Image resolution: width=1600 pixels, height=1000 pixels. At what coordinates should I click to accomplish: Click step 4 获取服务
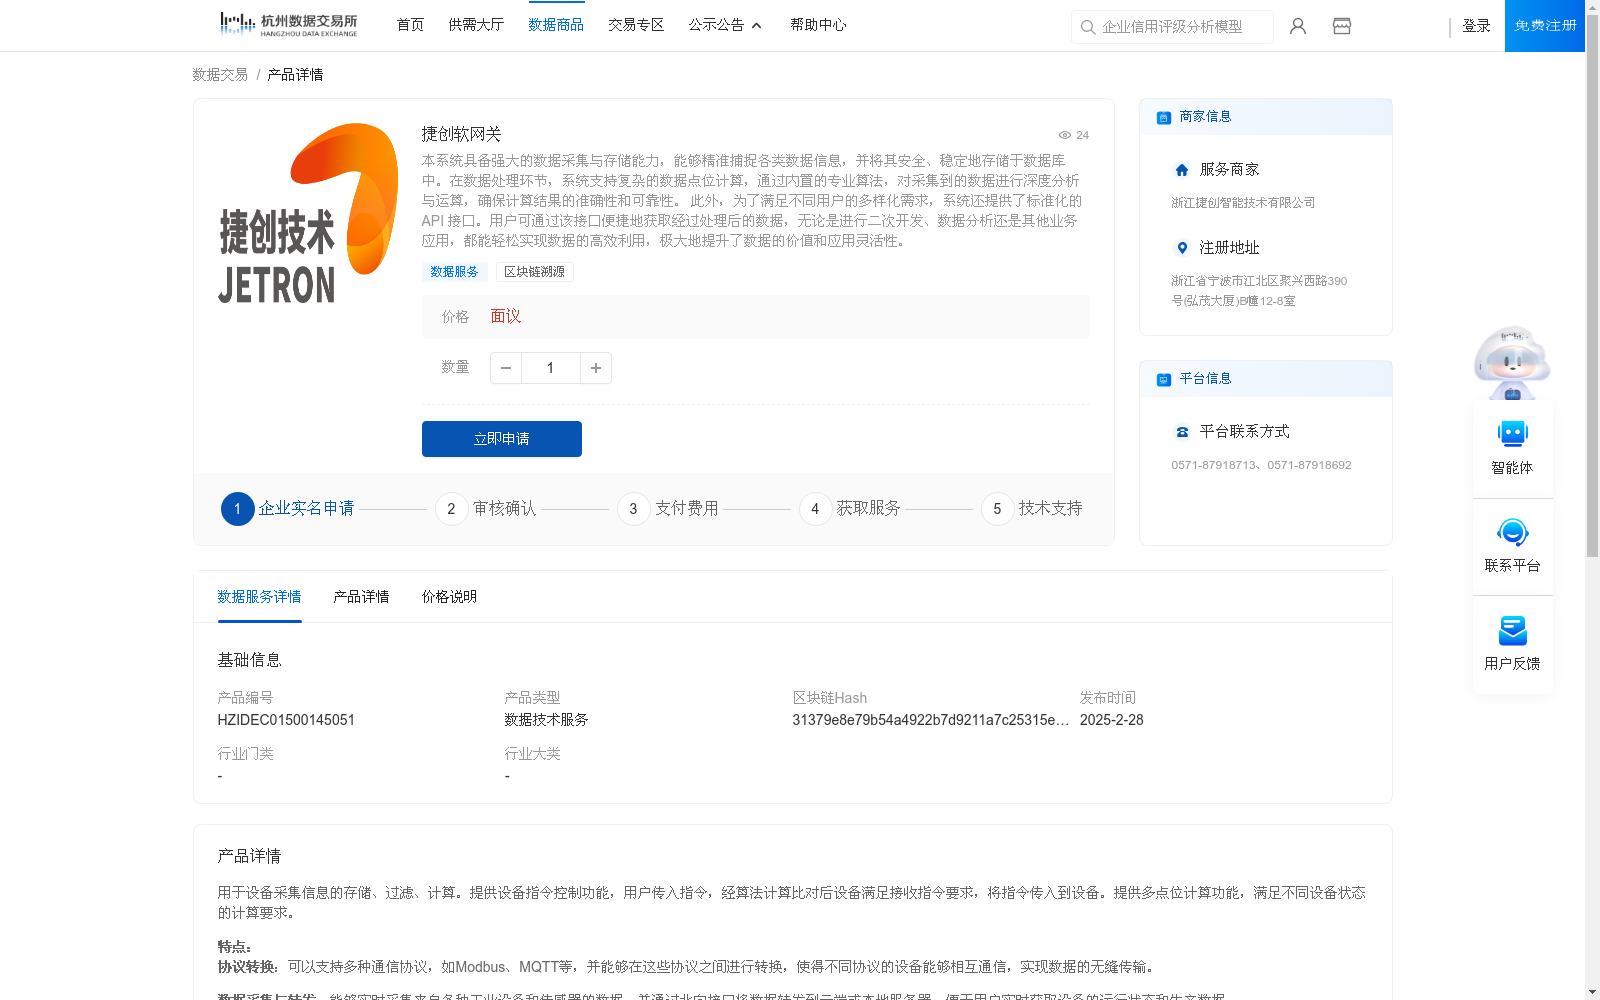pyautogui.click(x=850, y=509)
